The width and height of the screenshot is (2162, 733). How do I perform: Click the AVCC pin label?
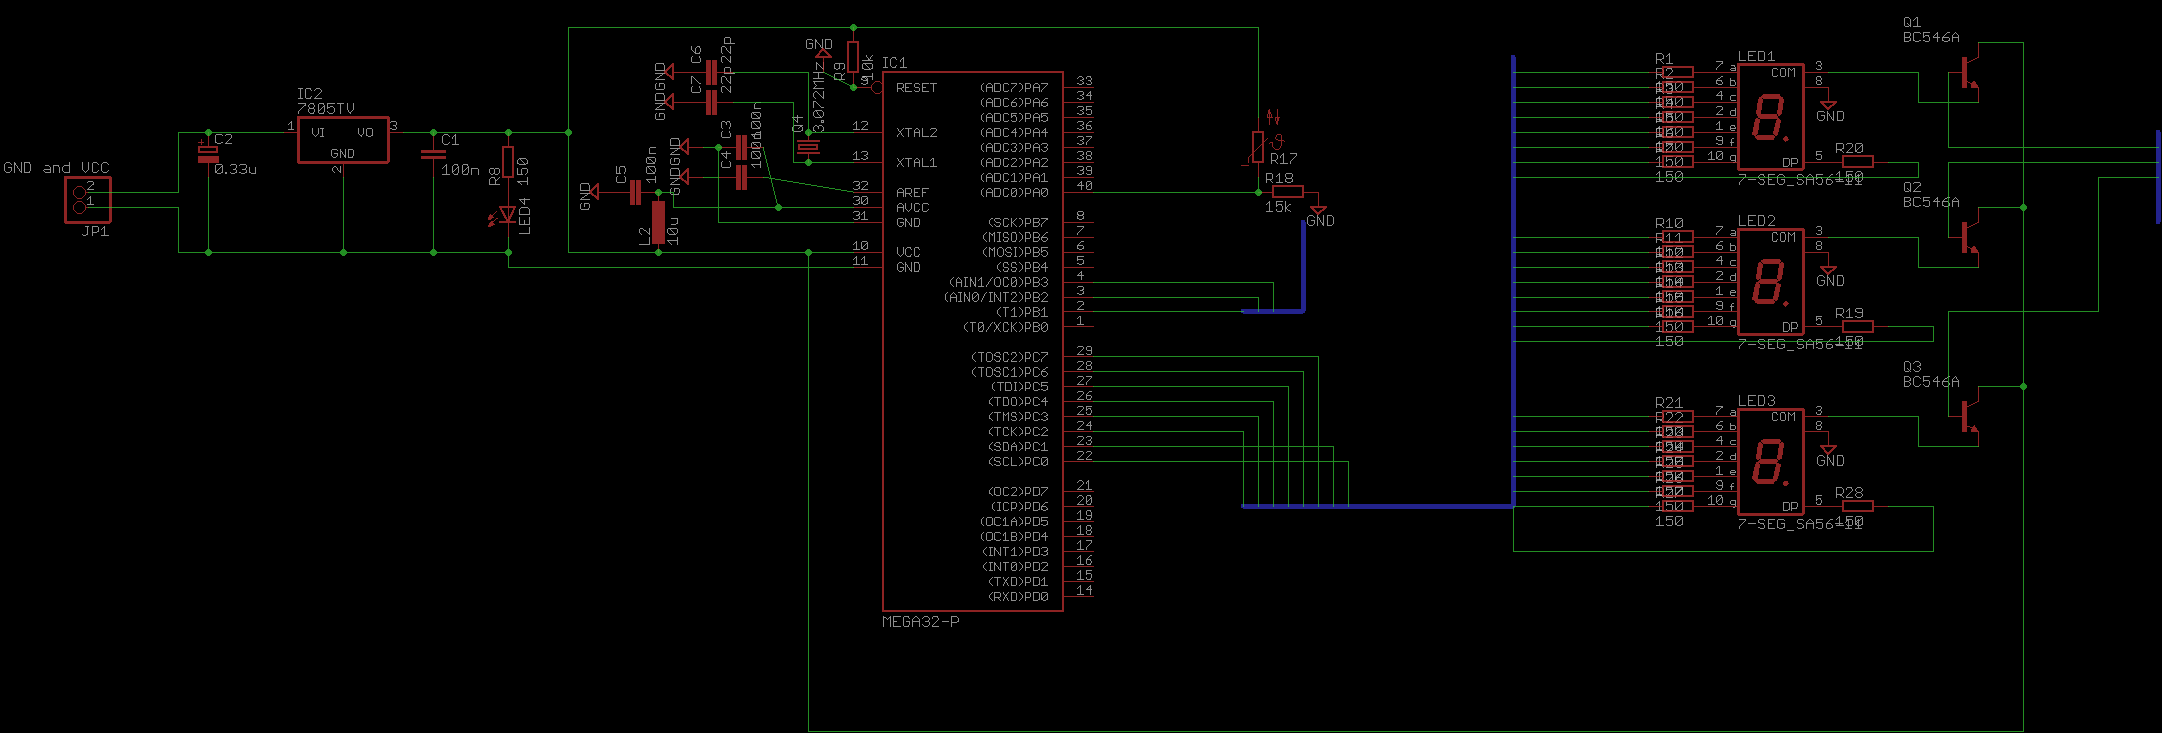point(912,208)
